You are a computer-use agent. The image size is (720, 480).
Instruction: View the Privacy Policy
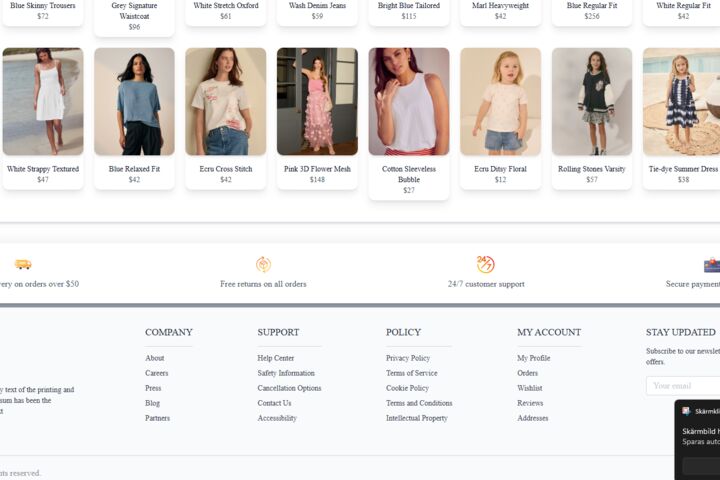coord(408,358)
